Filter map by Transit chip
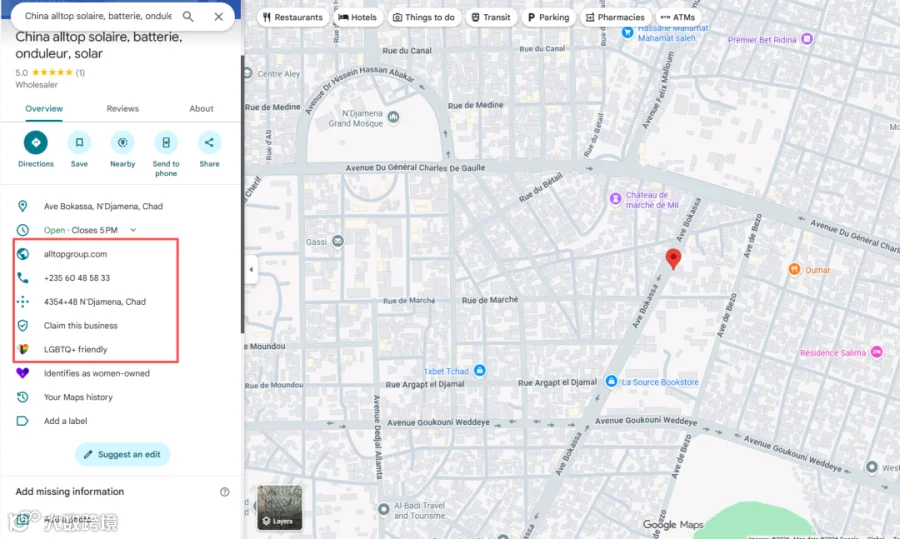This screenshot has width=900, height=539. 491,17
